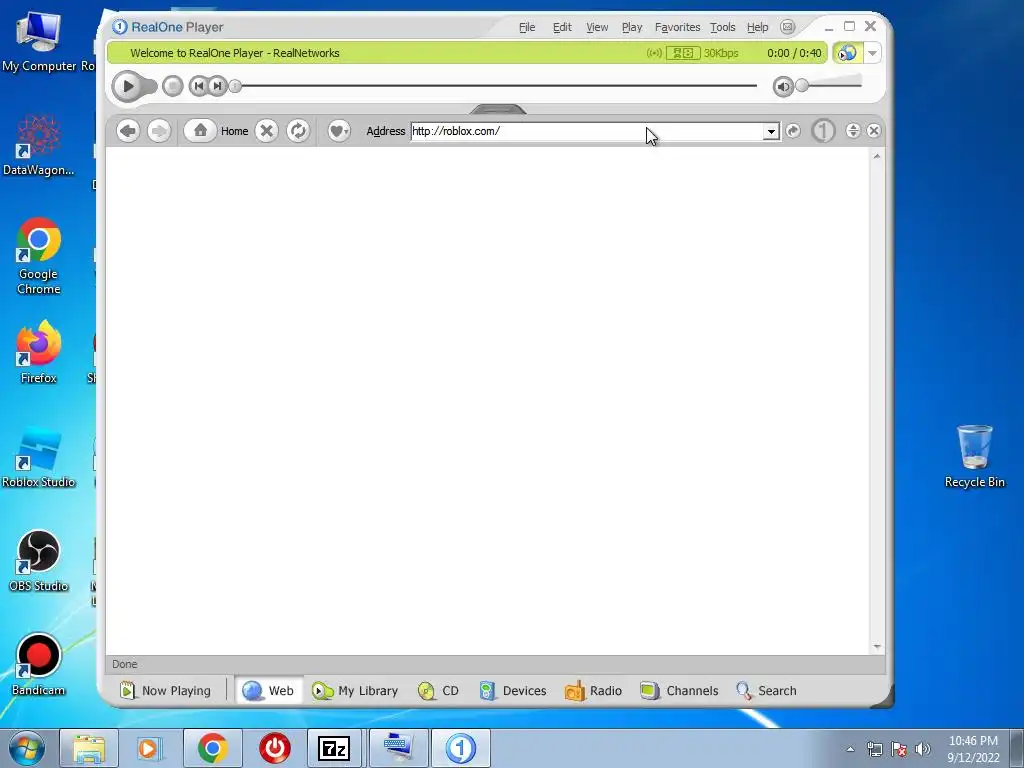
Task: Click the clip title Welcome to RealOne Player
Action: point(197,53)
